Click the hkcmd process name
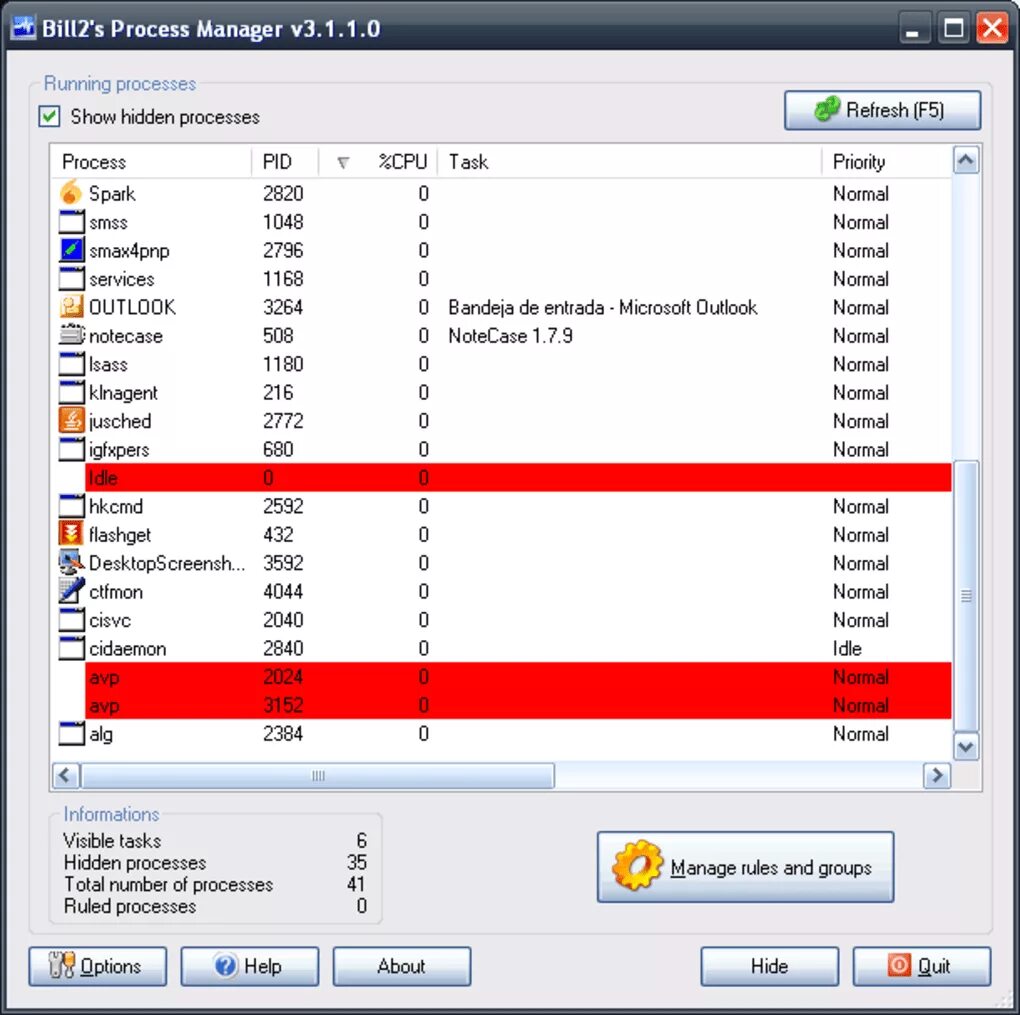Image resolution: width=1020 pixels, height=1015 pixels. pos(116,506)
